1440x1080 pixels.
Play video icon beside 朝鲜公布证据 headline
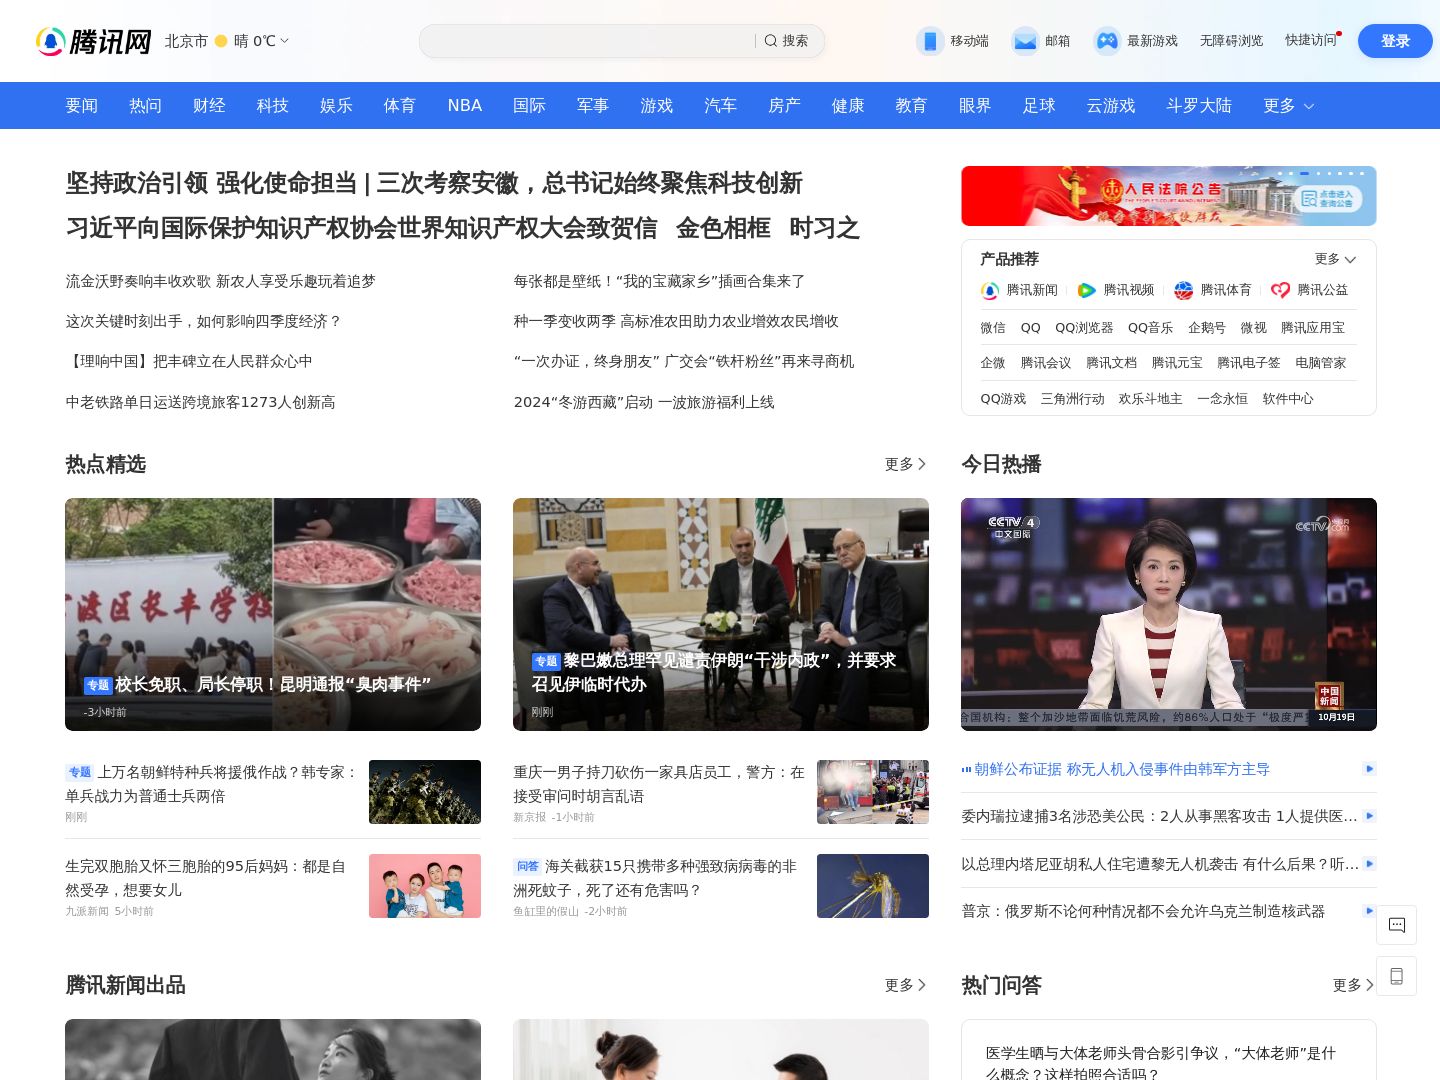click(1369, 769)
